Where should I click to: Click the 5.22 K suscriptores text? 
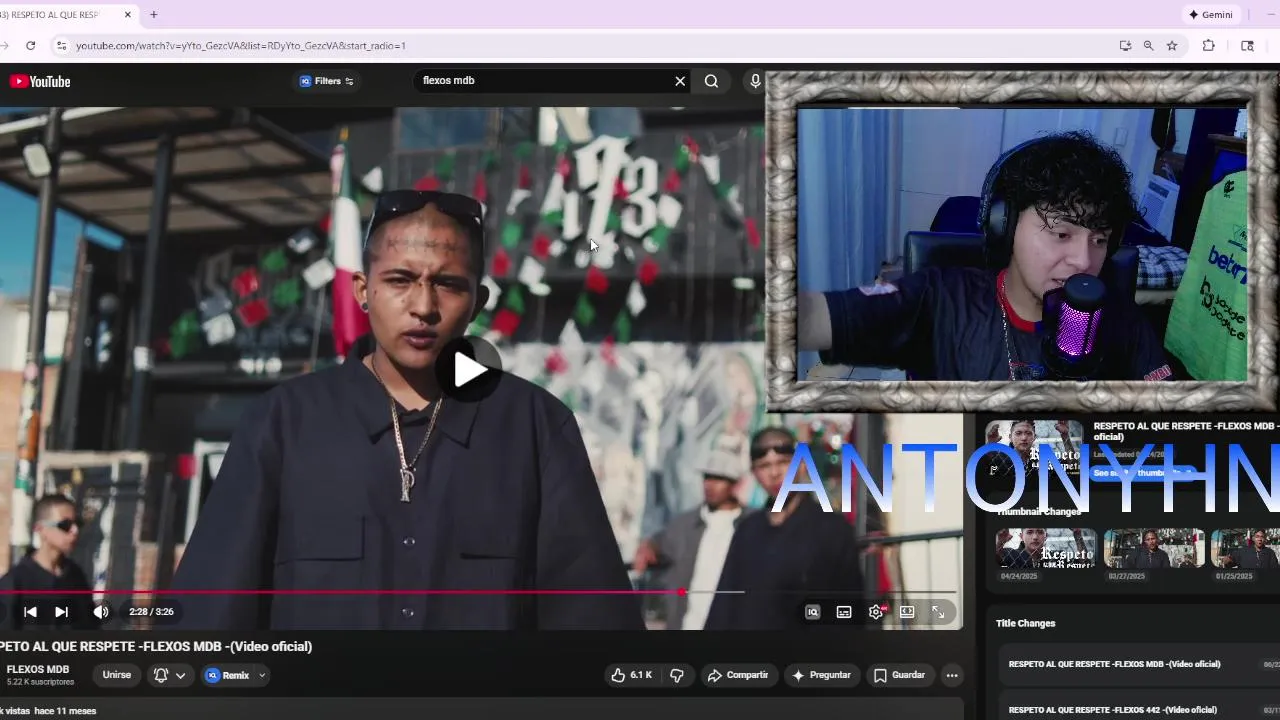pyautogui.click(x=40, y=682)
